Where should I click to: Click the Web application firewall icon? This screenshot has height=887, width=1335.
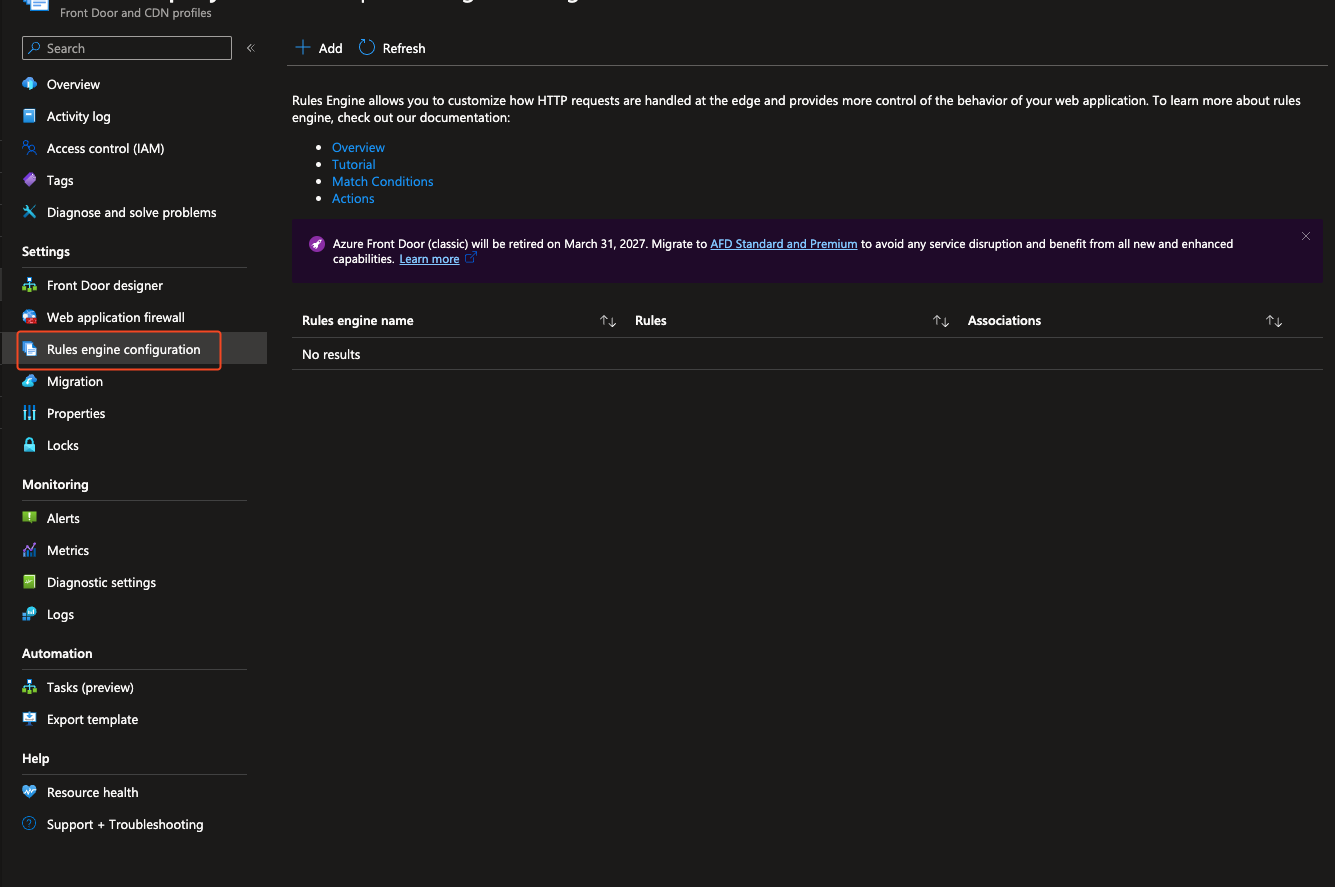tap(30, 317)
